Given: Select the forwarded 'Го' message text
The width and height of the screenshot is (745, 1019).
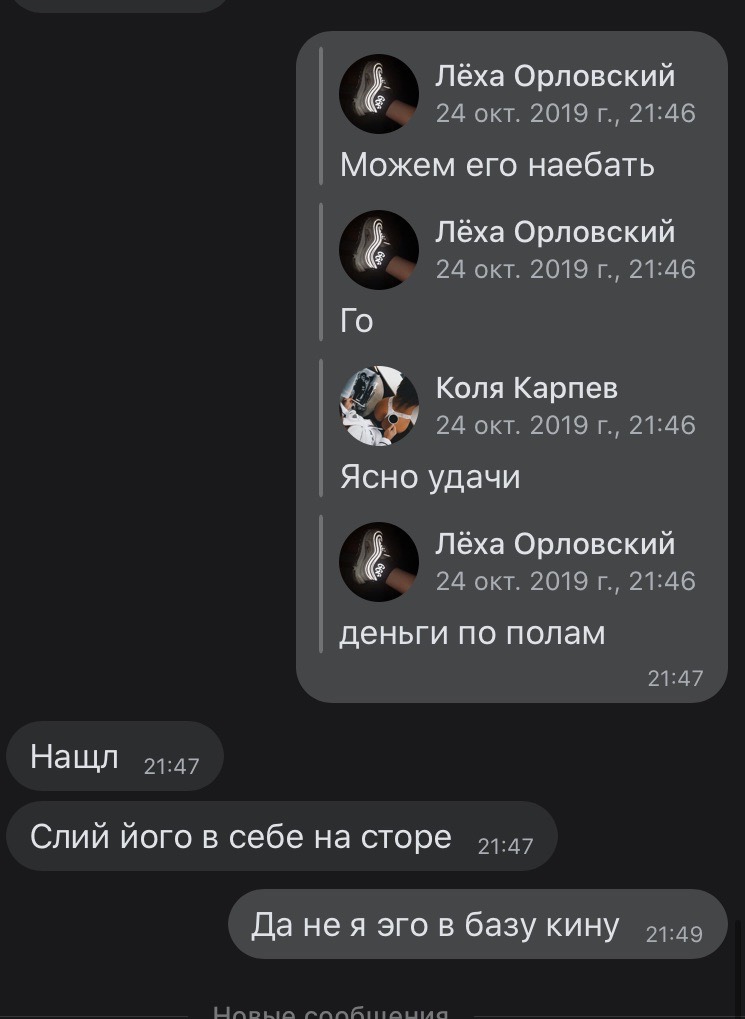Looking at the screenshot, I should [356, 320].
